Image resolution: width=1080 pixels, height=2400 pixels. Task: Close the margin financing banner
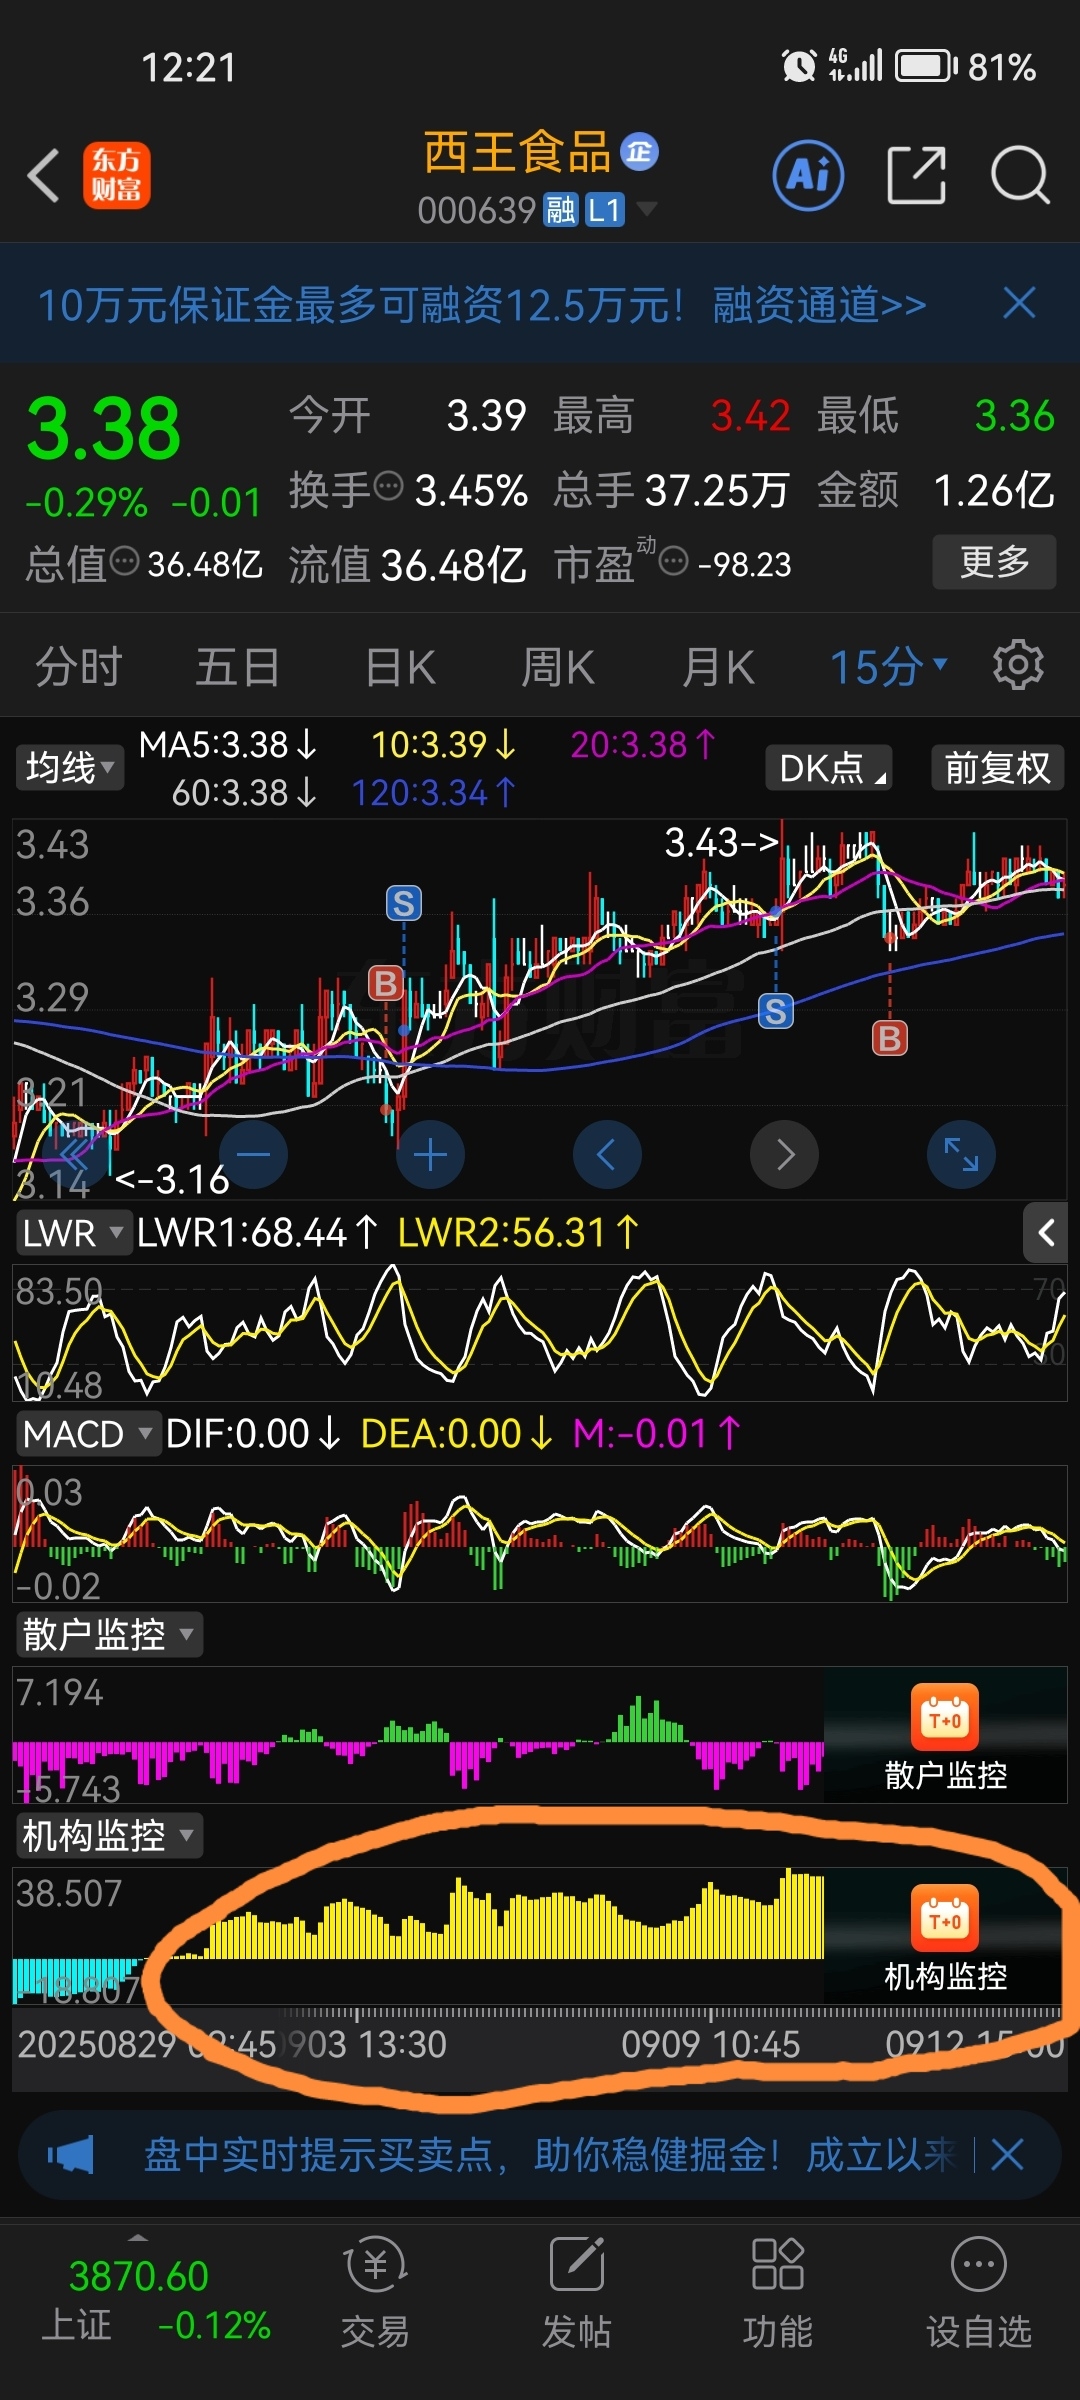click(x=1019, y=303)
